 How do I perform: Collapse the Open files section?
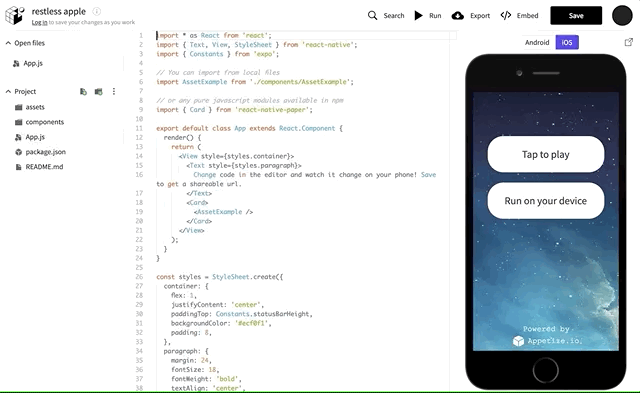(8, 43)
